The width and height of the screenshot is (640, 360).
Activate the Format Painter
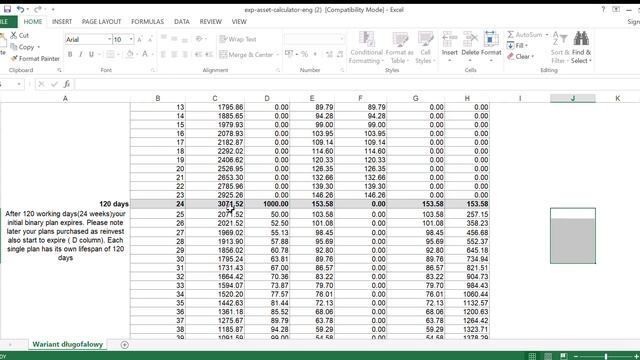pyautogui.click(x=35, y=59)
